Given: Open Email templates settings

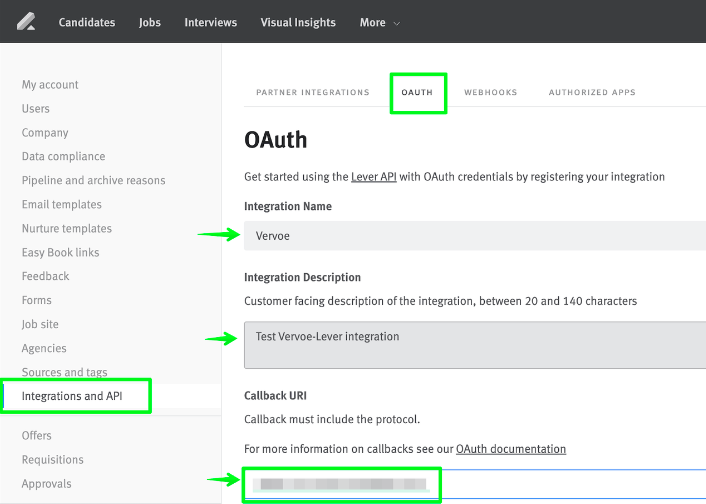Looking at the screenshot, I should click(x=62, y=204).
